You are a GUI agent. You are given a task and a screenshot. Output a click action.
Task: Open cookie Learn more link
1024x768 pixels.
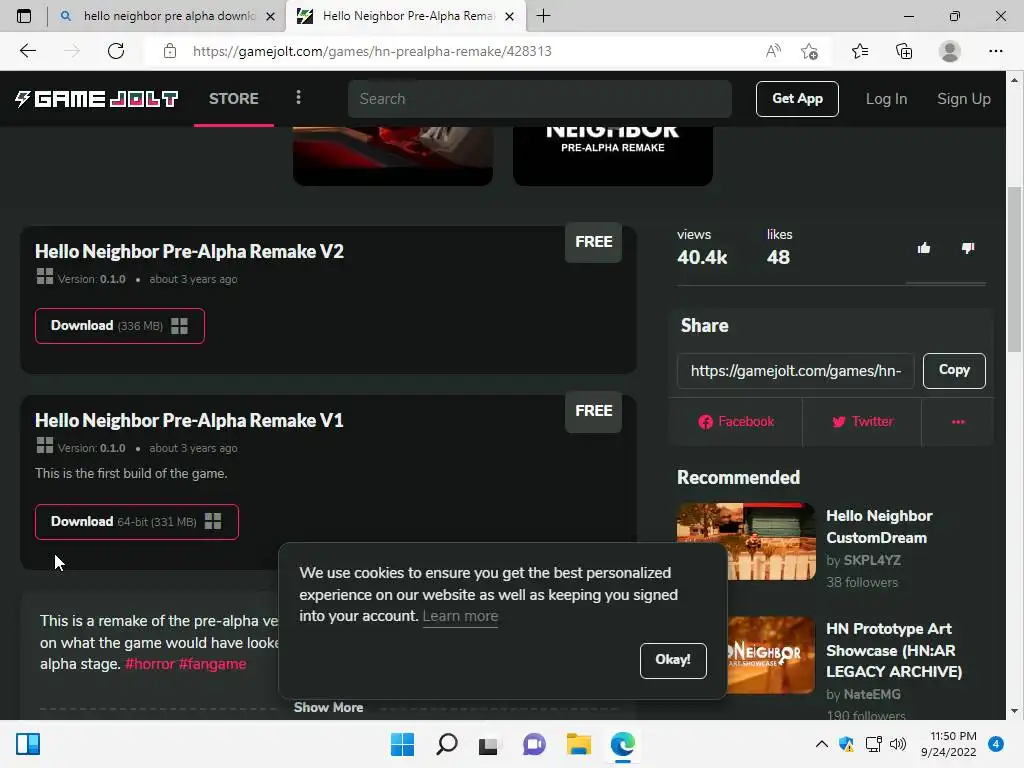(460, 616)
